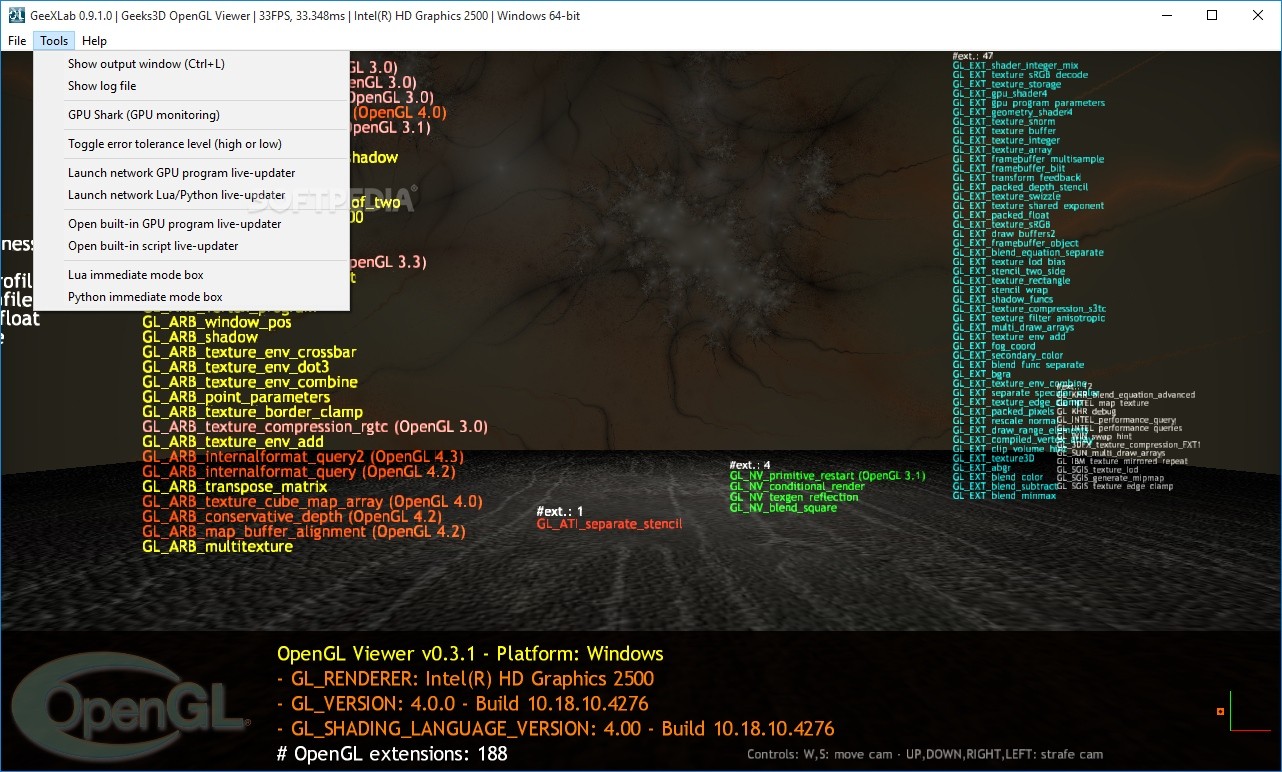Launch network Lua/Python live-updater
This screenshot has height=772, width=1282.
191,195
